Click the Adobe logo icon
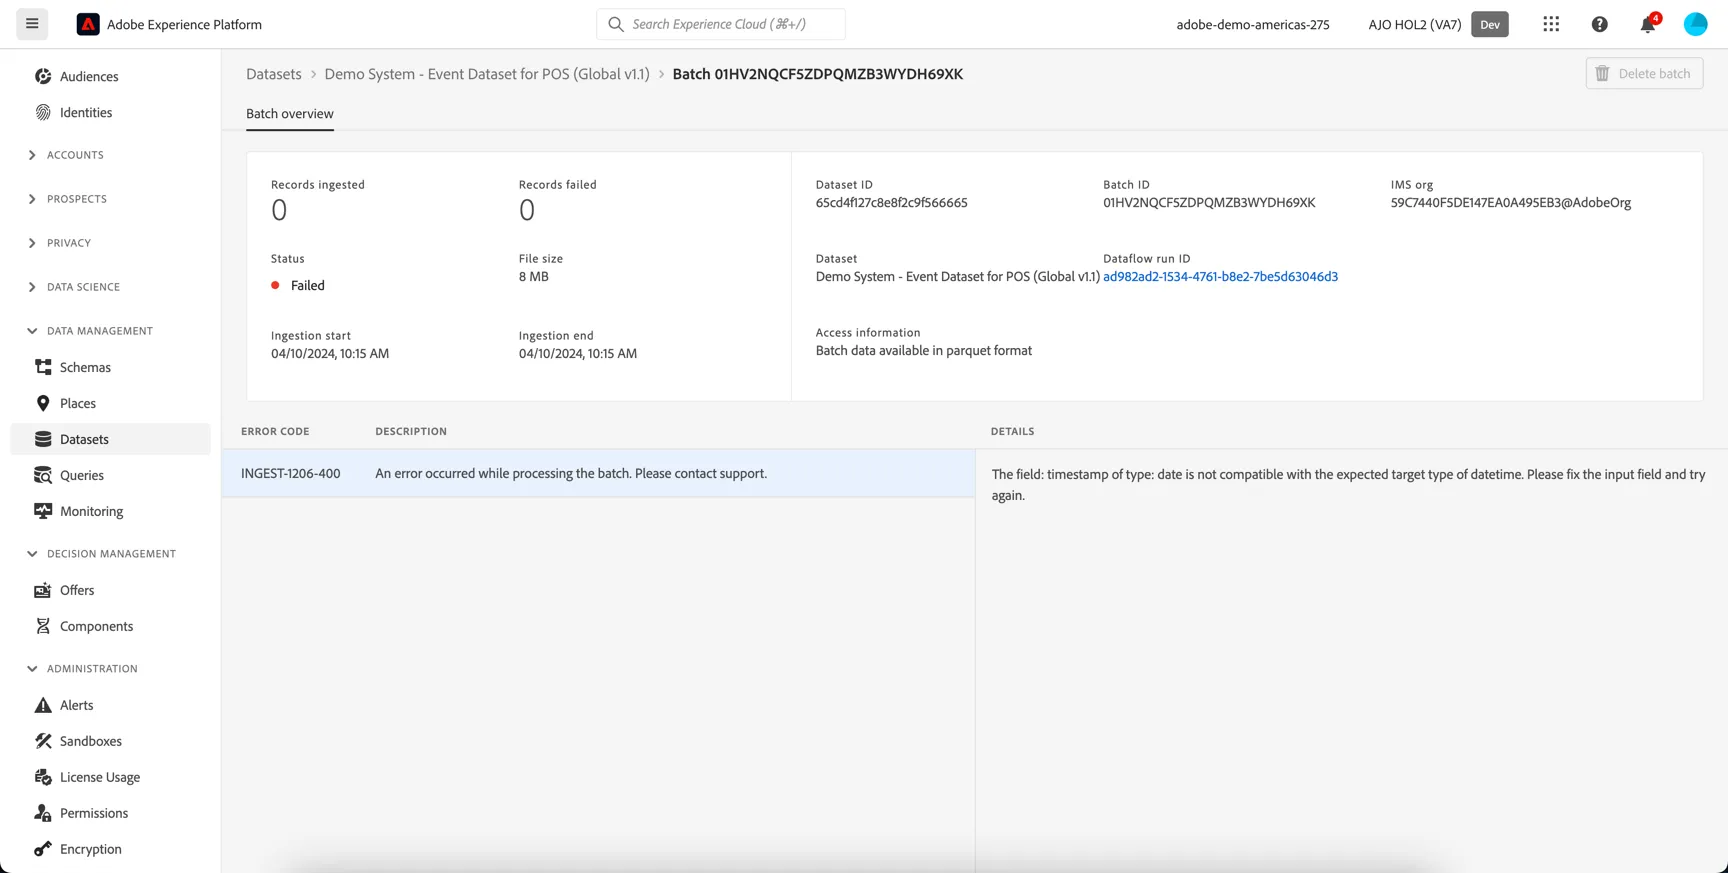This screenshot has height=873, width=1728. tap(88, 24)
